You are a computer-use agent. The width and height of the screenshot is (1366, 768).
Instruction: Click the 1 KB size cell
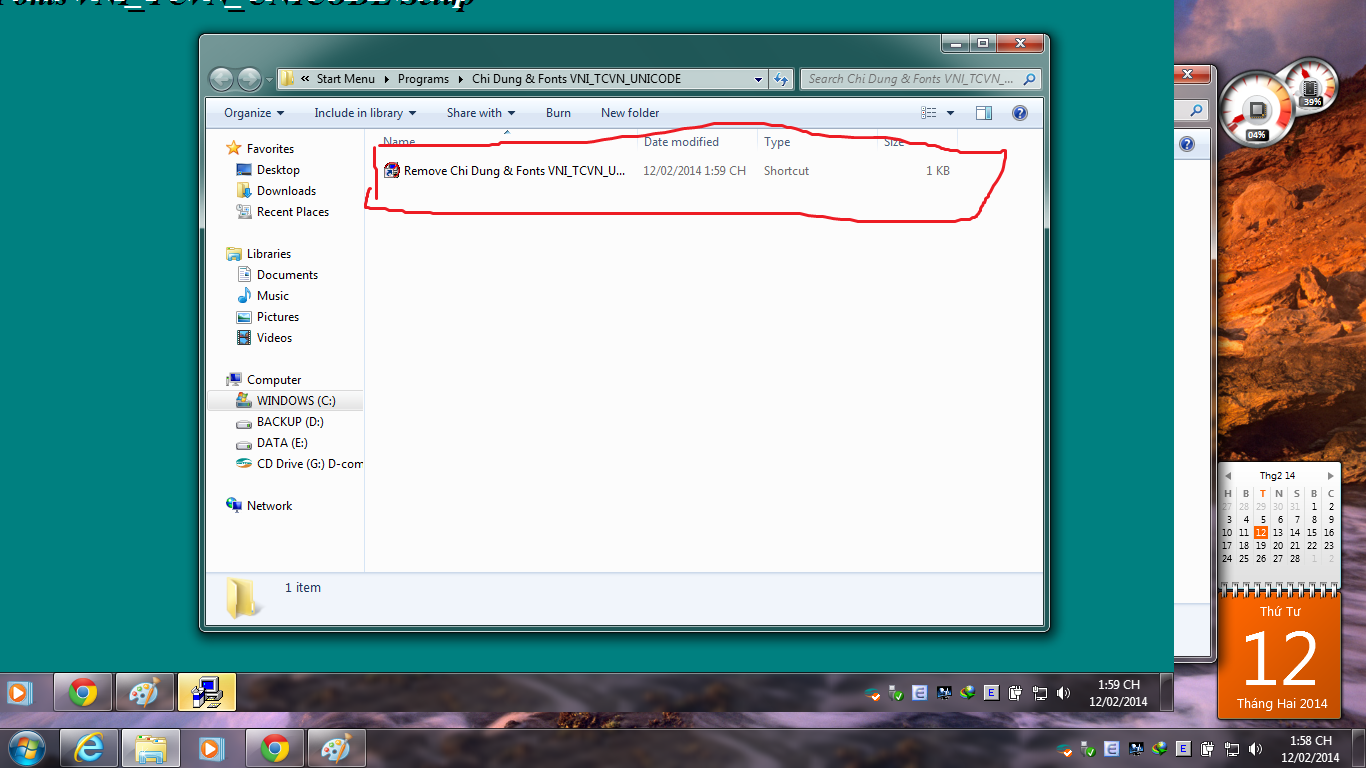click(938, 171)
